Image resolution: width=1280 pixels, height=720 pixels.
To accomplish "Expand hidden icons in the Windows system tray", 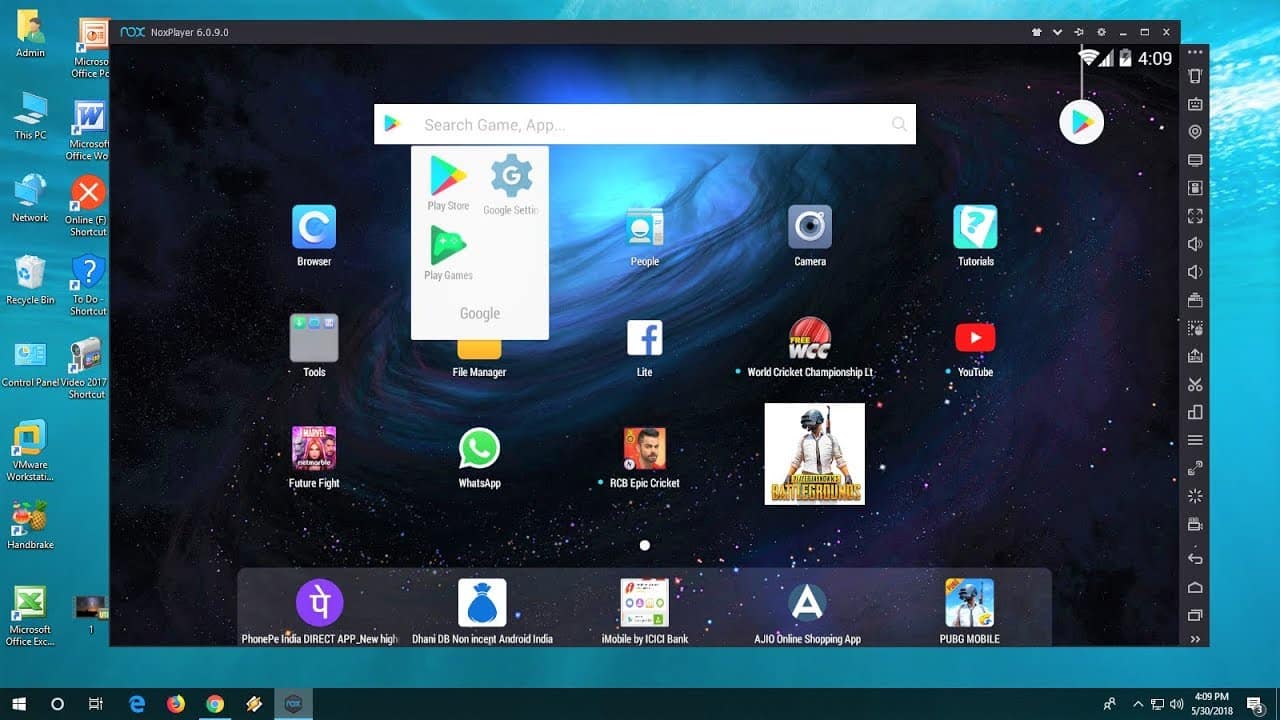I will (1138, 704).
